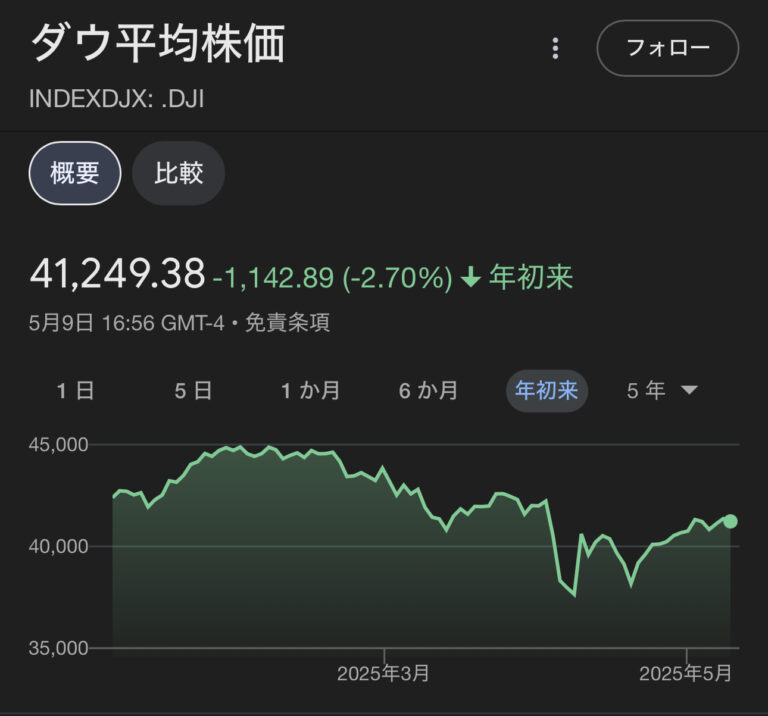
Task: Select the 1日 time range
Action: coord(75,391)
